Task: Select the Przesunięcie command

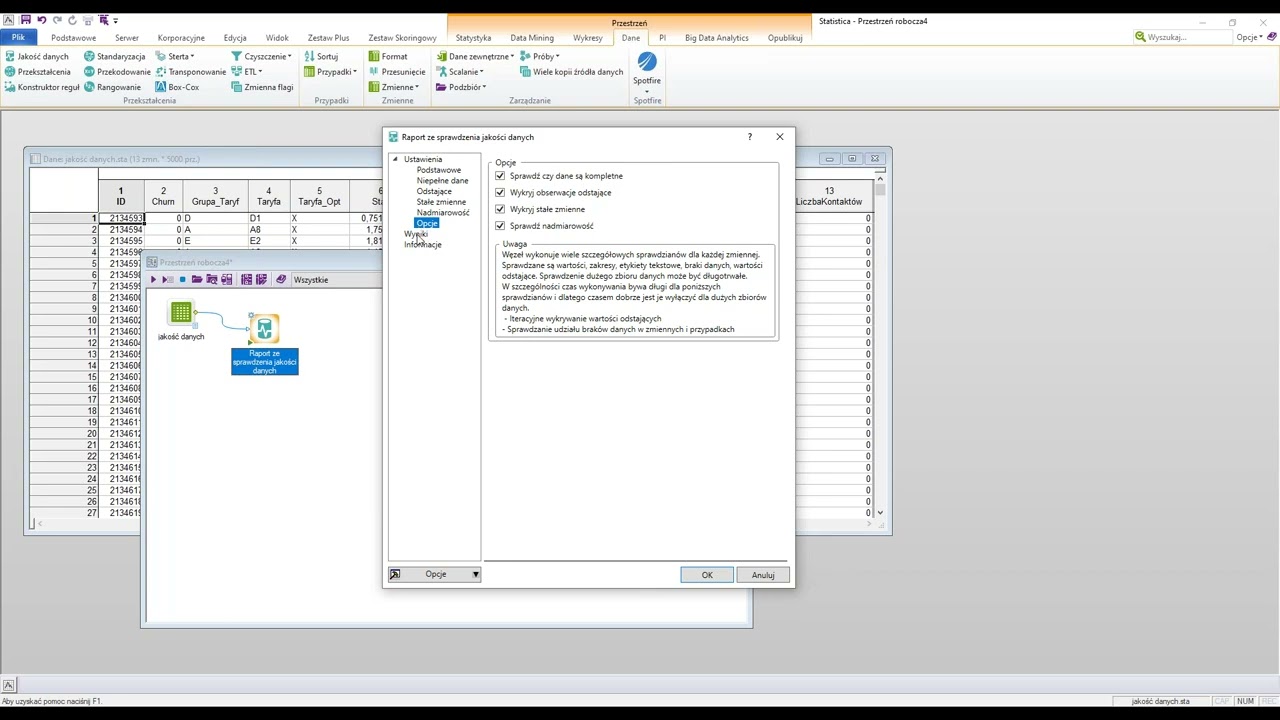Action: click(x=397, y=72)
